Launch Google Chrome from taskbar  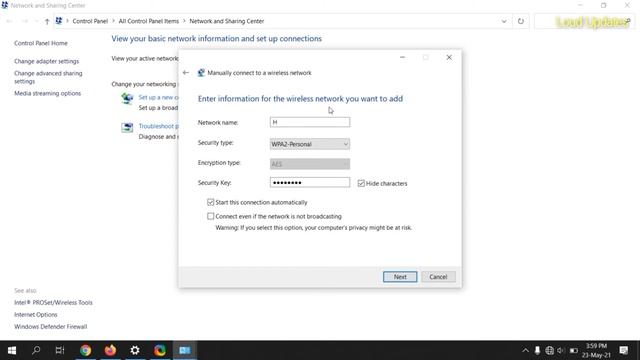point(85,350)
